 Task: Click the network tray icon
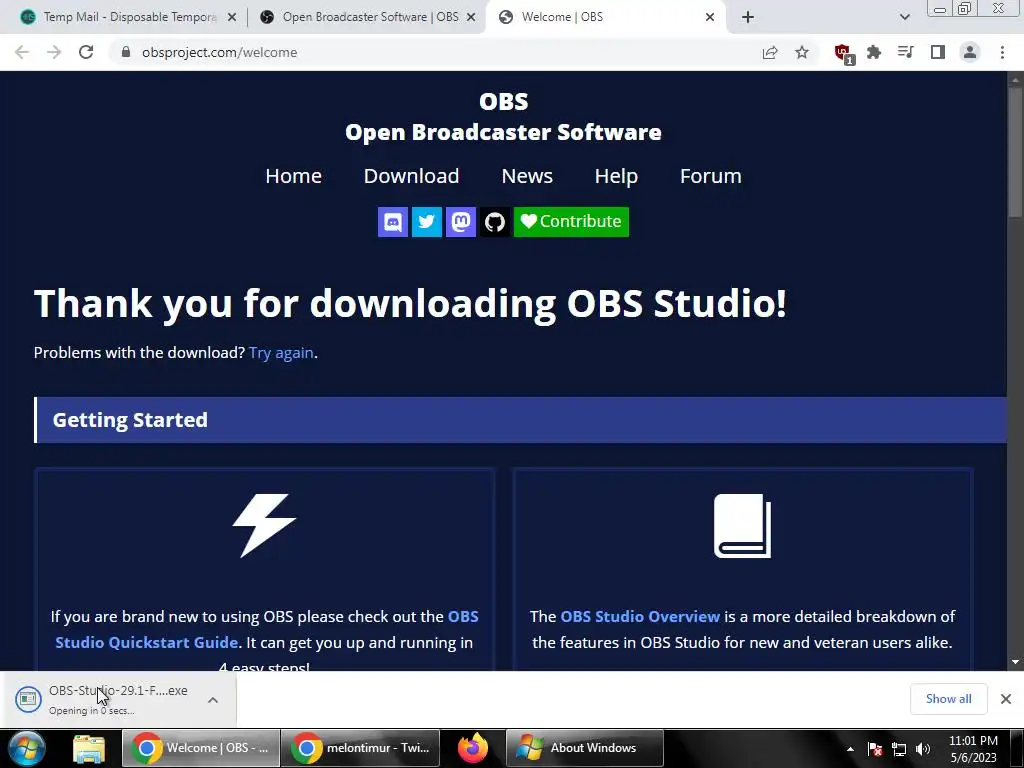click(x=899, y=750)
